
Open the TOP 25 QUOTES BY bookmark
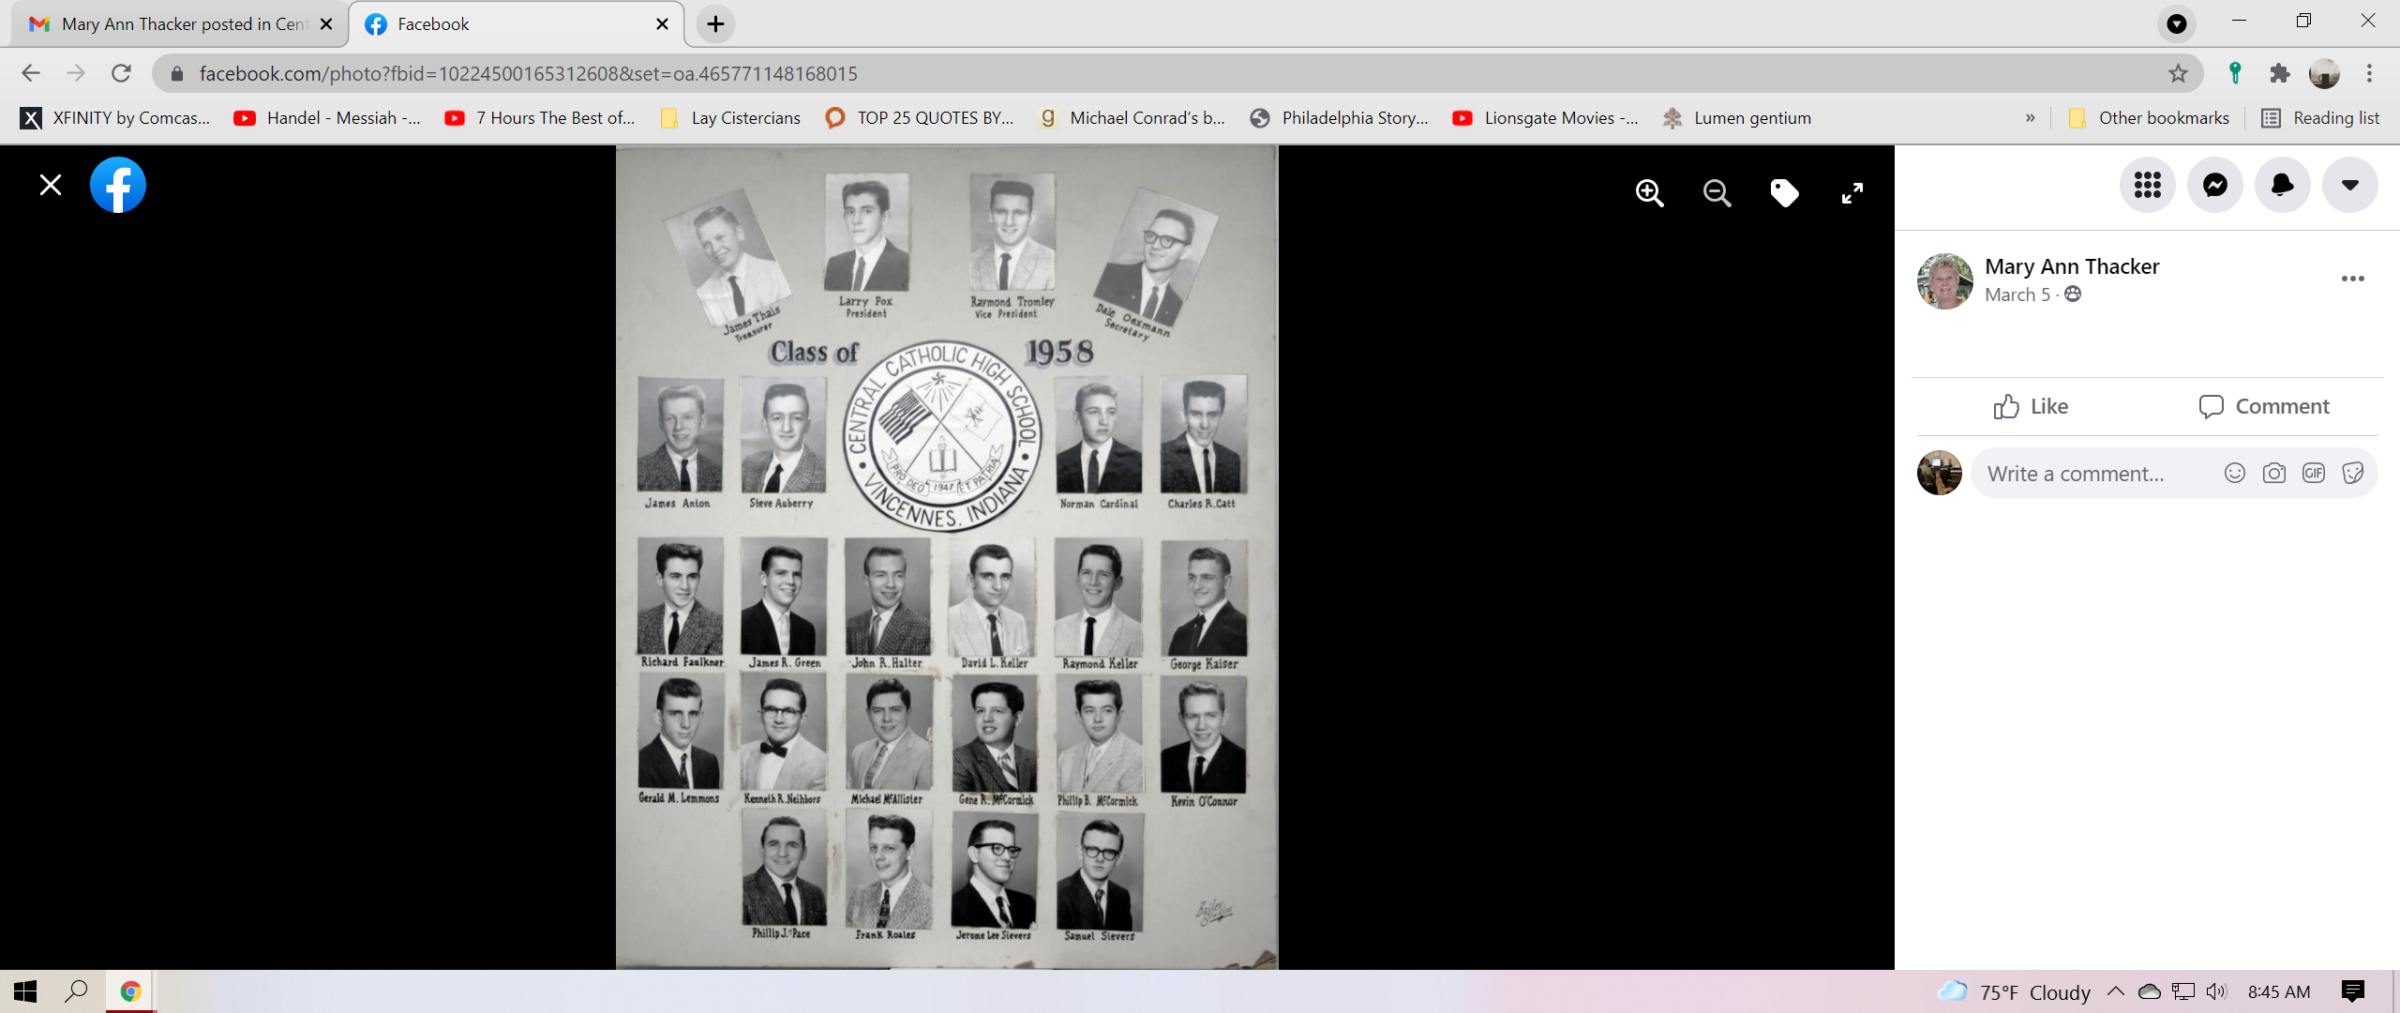(x=919, y=118)
